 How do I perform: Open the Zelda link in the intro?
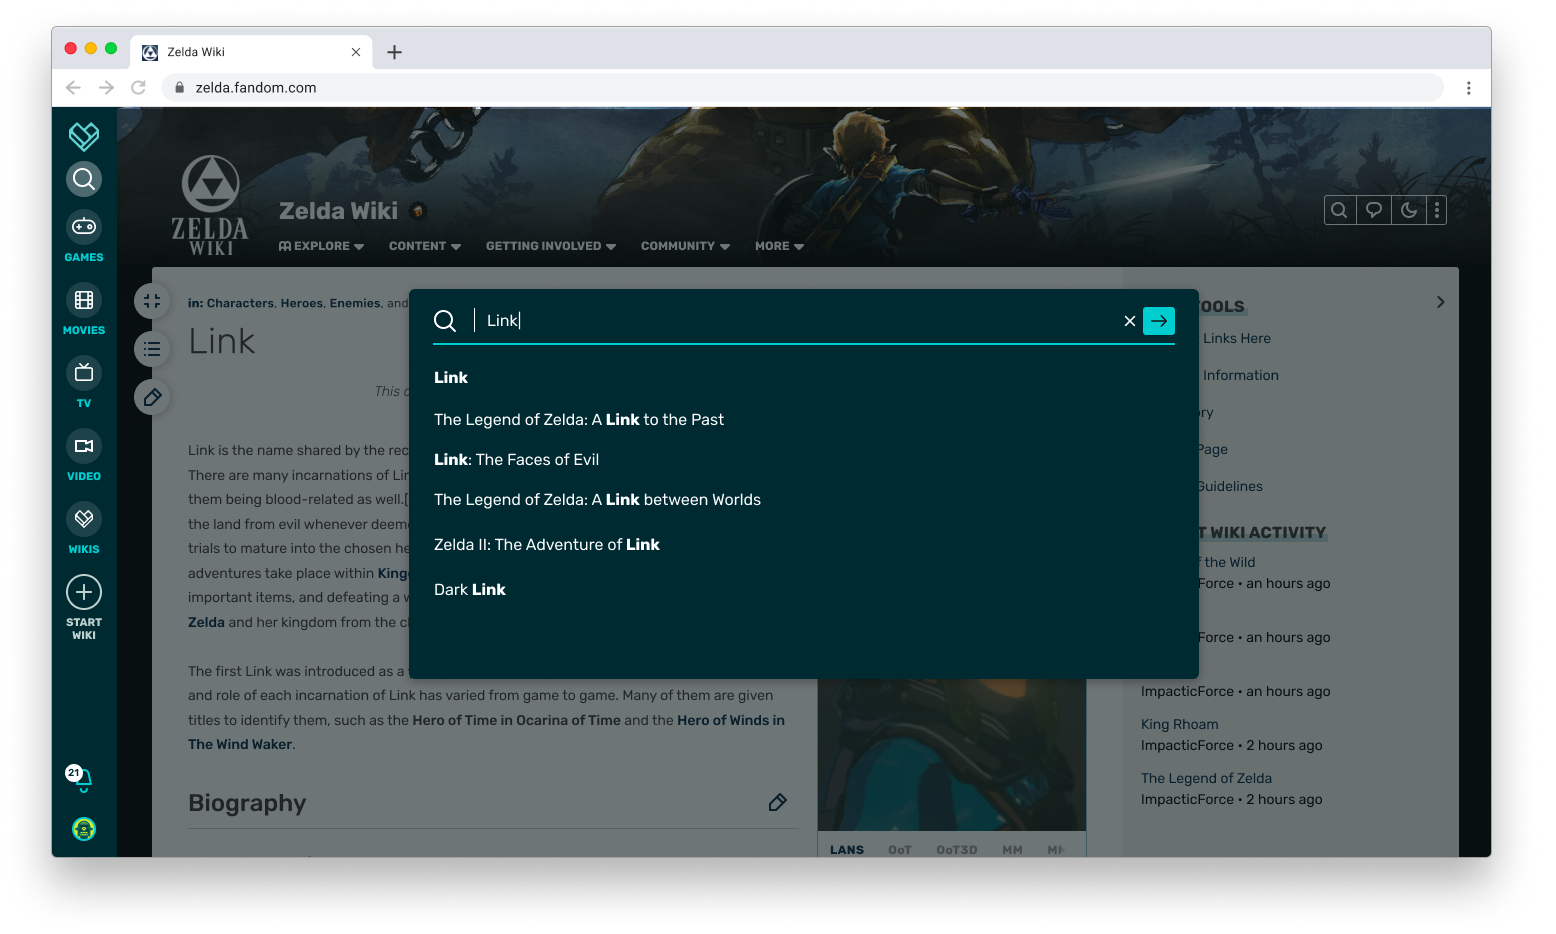[x=206, y=622]
